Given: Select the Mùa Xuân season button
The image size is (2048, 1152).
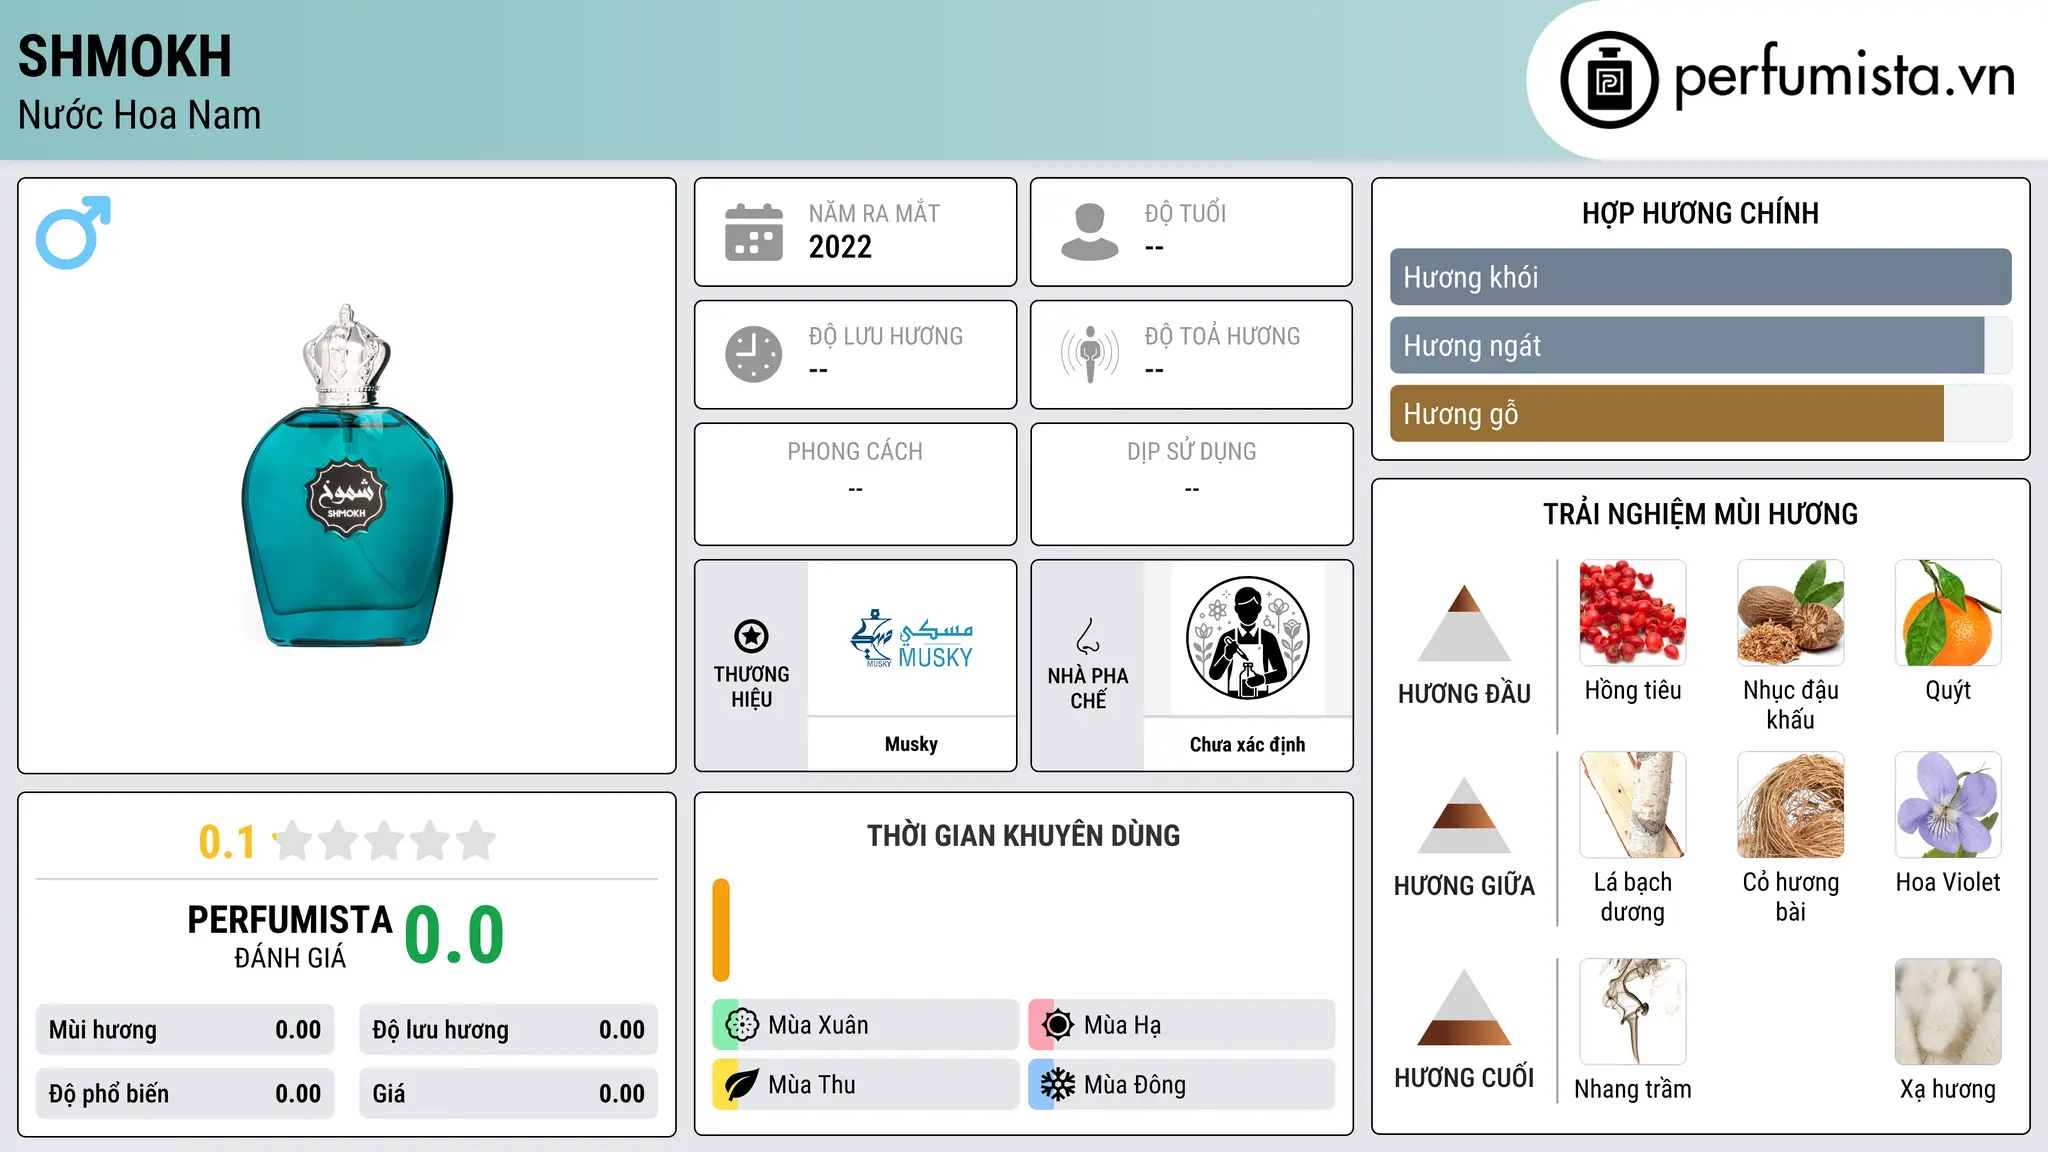Looking at the screenshot, I should pyautogui.click(x=866, y=1025).
